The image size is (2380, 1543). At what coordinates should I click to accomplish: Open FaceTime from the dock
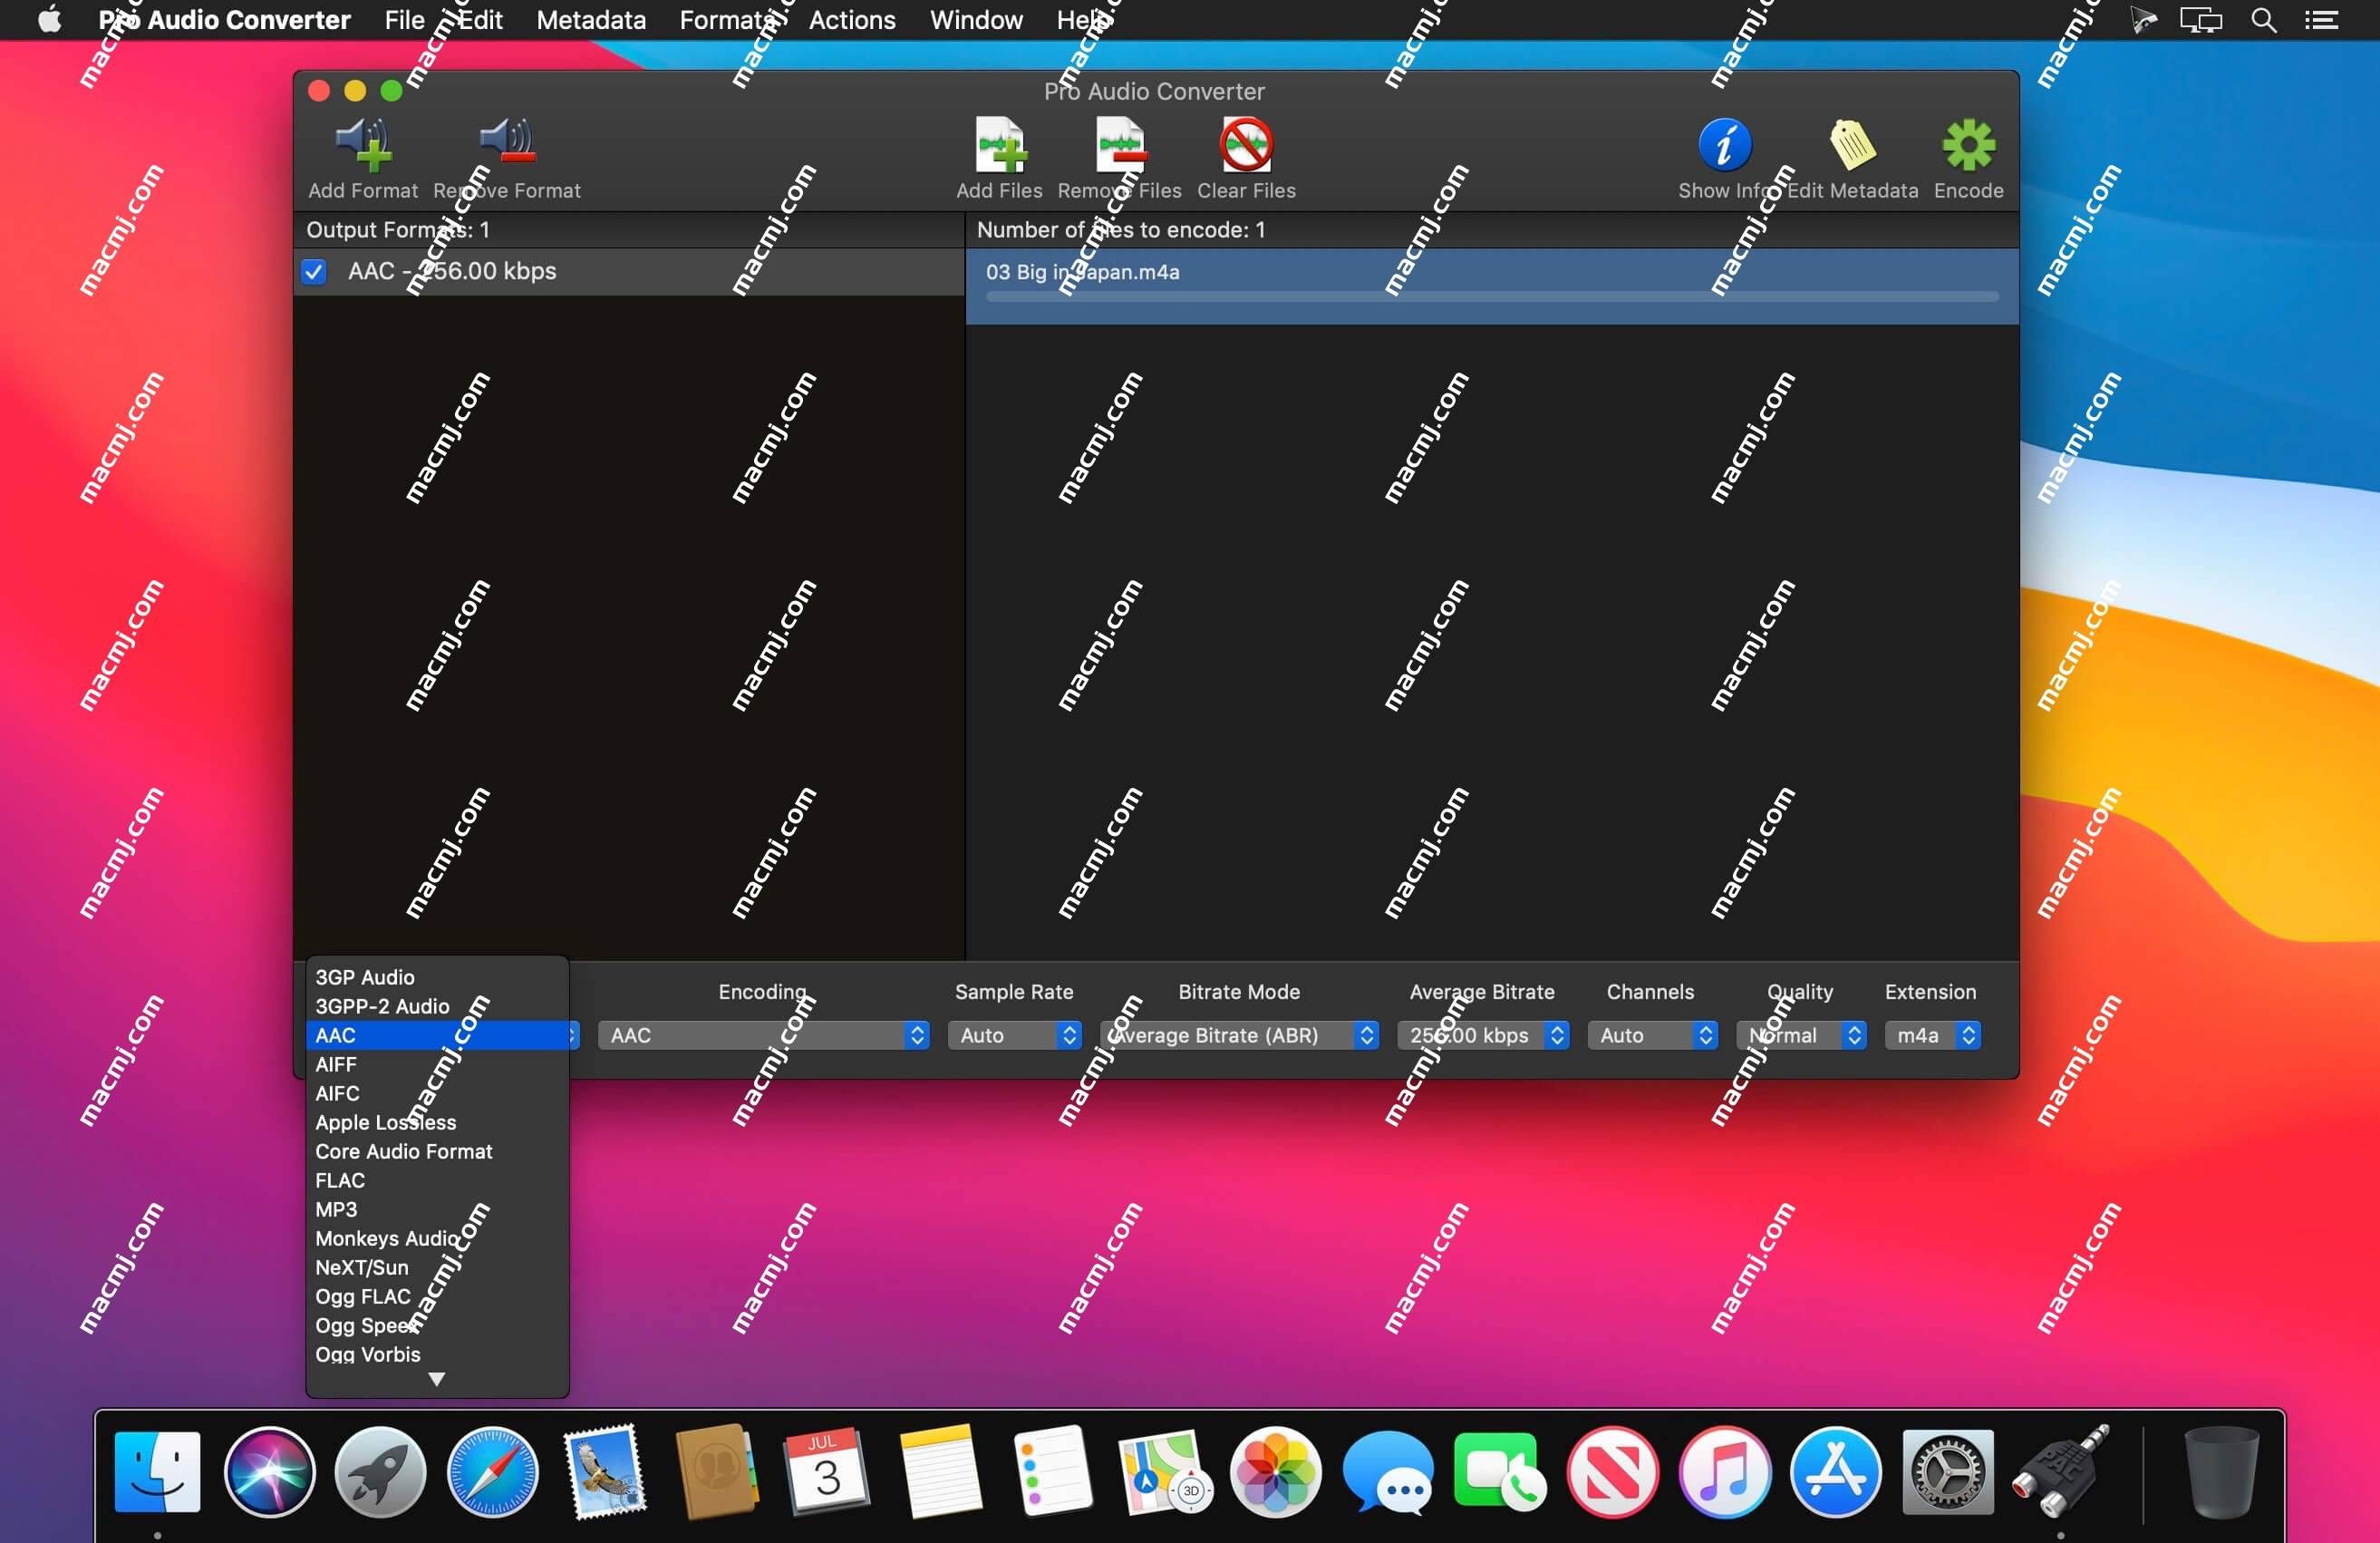(x=1499, y=1471)
